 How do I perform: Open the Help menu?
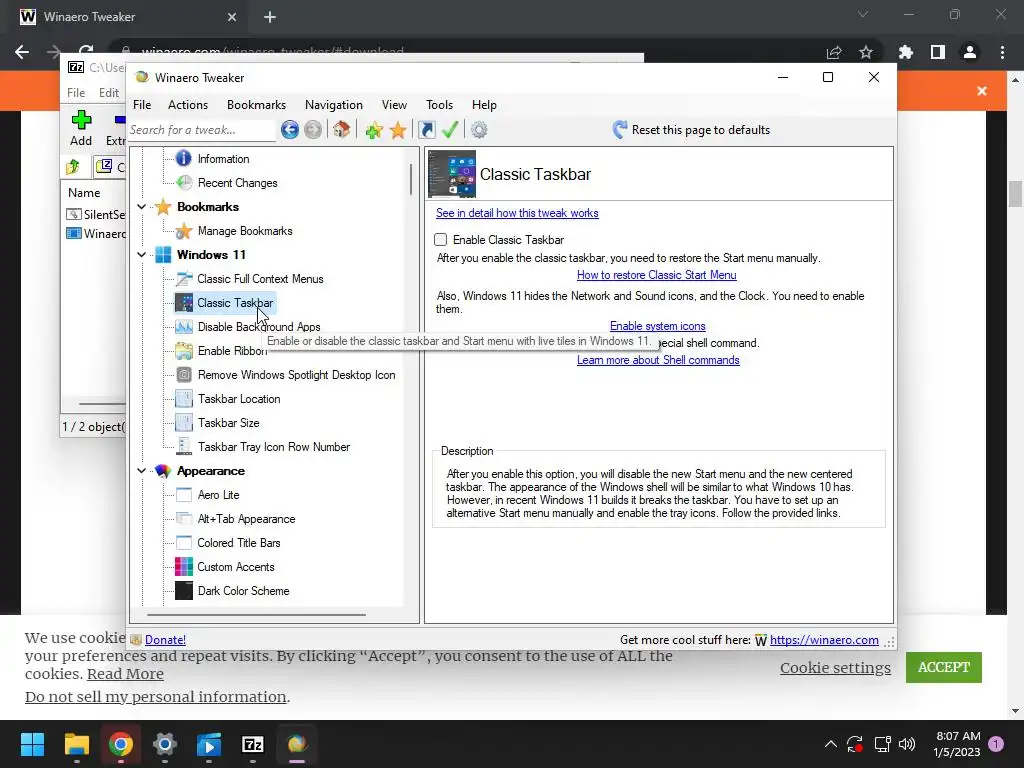(485, 104)
